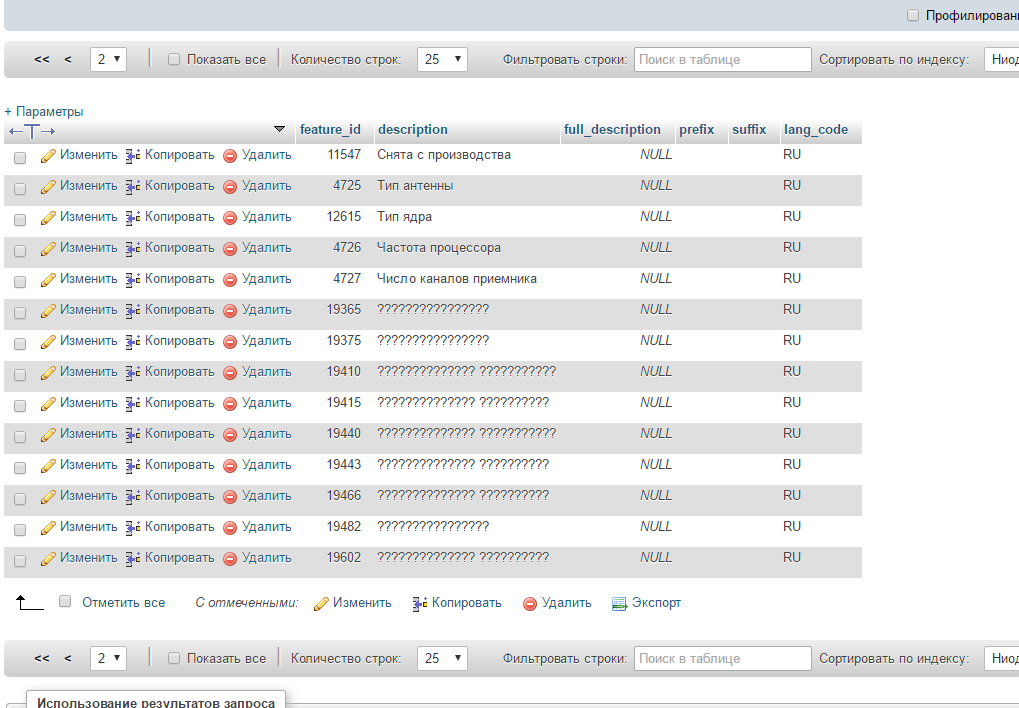
Task: Click pencil icon for row 19482
Action: coord(48,528)
